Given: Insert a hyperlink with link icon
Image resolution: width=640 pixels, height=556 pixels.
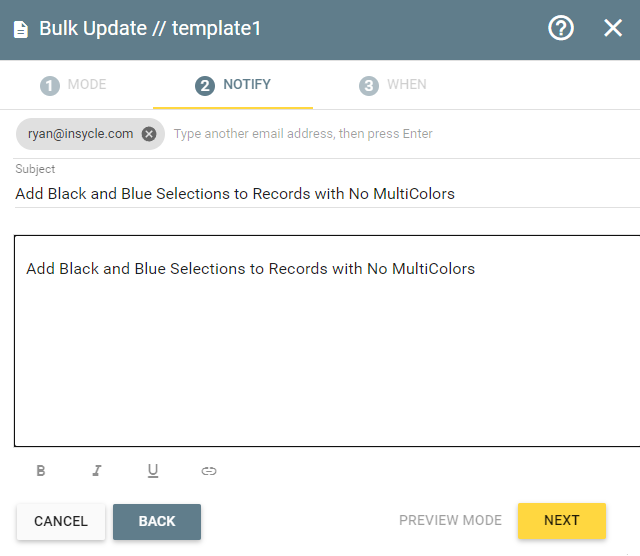Looking at the screenshot, I should tap(209, 471).
